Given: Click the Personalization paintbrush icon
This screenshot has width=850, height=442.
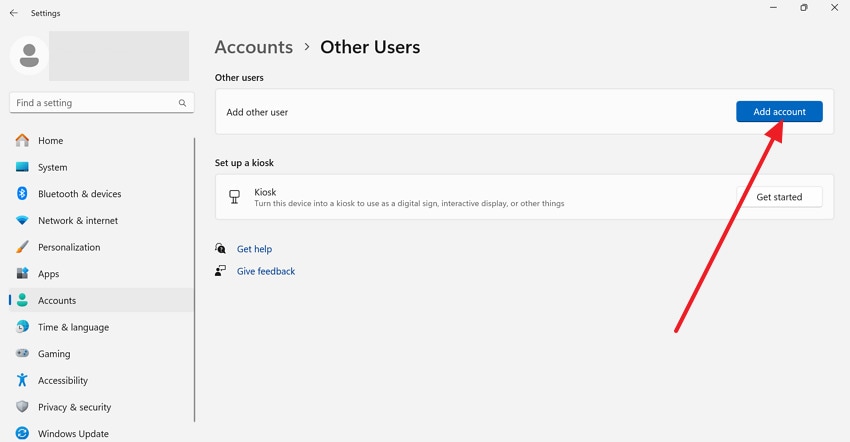Looking at the screenshot, I should (22, 247).
